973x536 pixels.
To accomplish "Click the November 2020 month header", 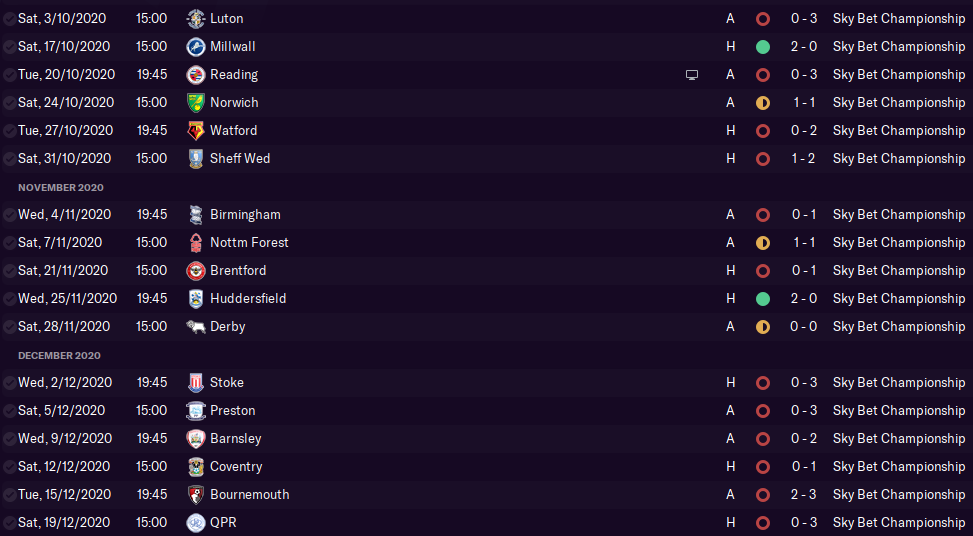I will [61, 187].
